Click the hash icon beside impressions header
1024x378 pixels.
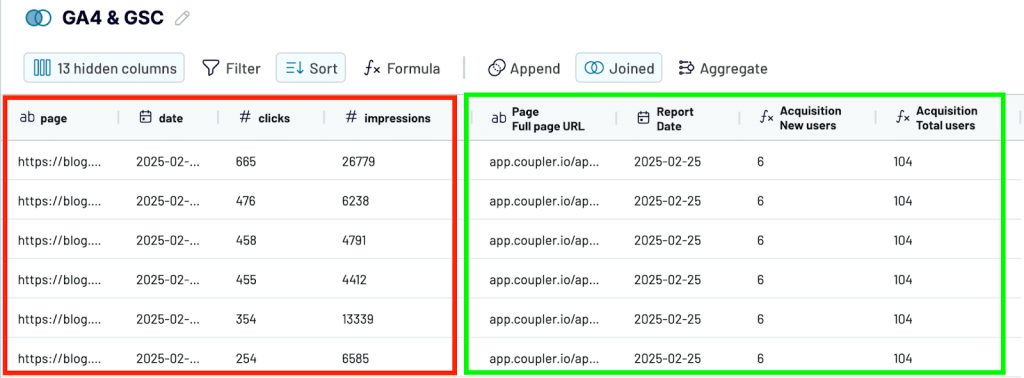pyautogui.click(x=351, y=118)
